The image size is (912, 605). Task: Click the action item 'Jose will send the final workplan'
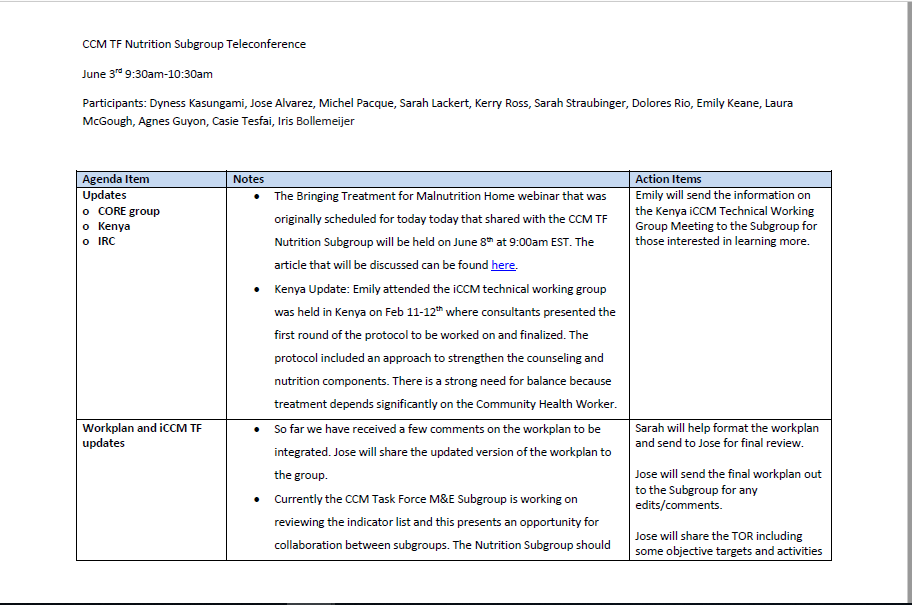(728, 490)
